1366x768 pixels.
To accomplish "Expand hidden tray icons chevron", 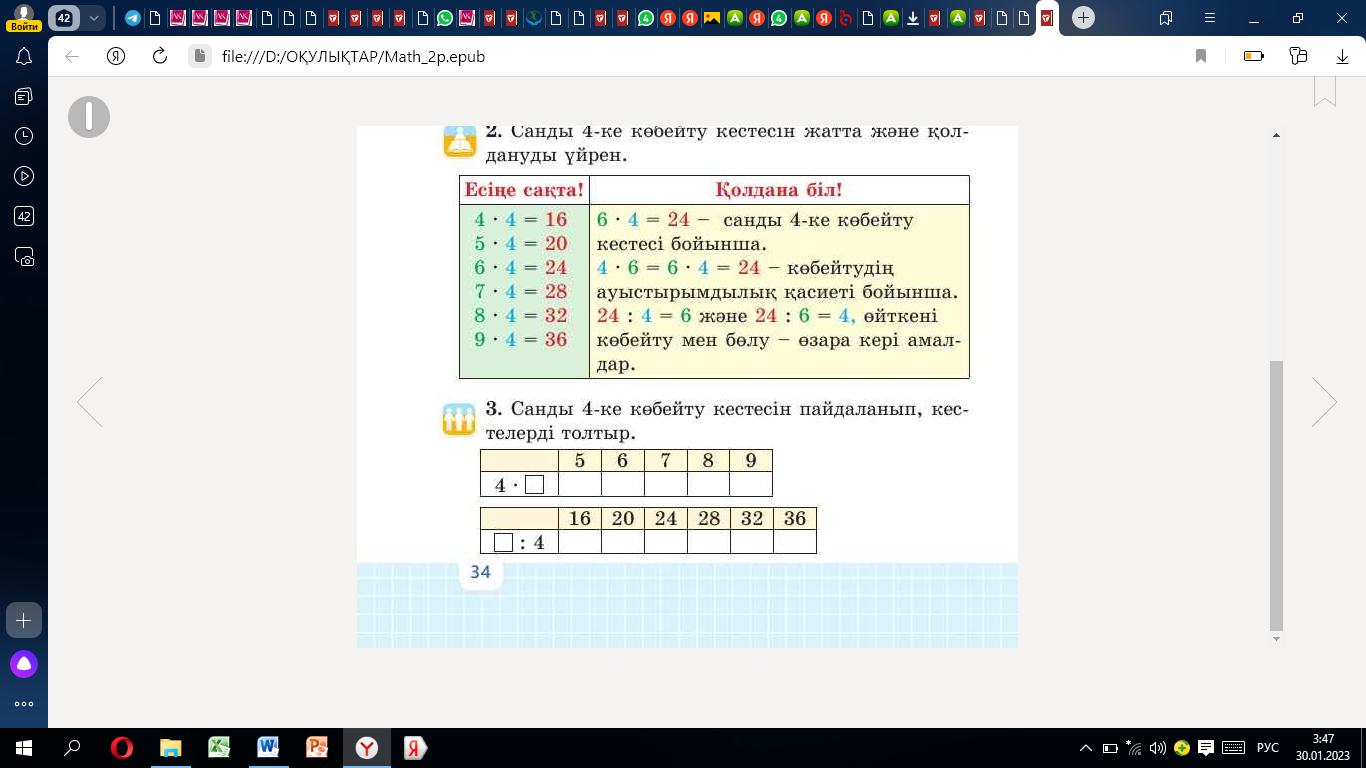I will point(1087,748).
